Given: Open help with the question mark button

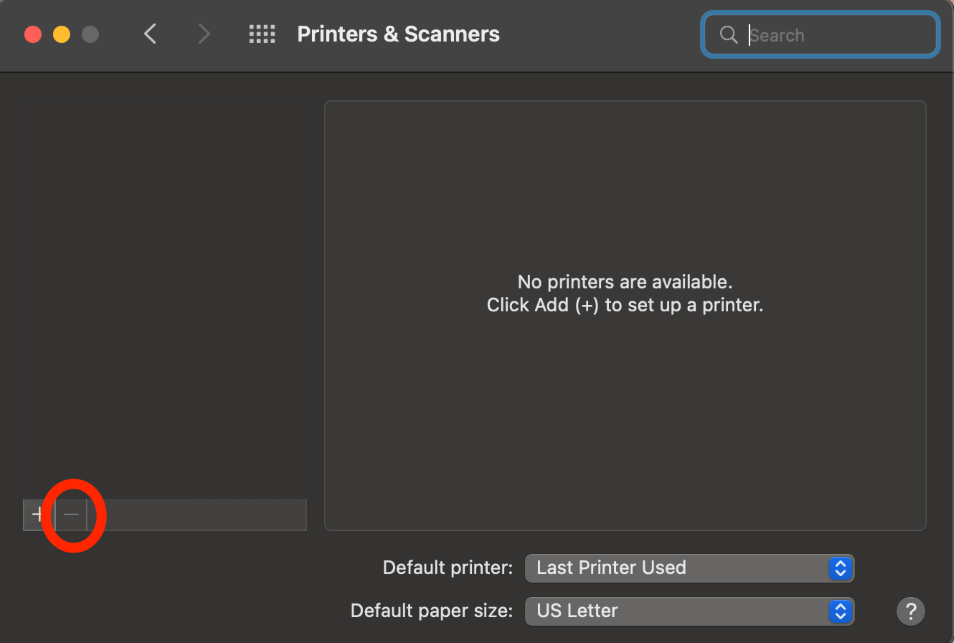Looking at the screenshot, I should [910, 611].
